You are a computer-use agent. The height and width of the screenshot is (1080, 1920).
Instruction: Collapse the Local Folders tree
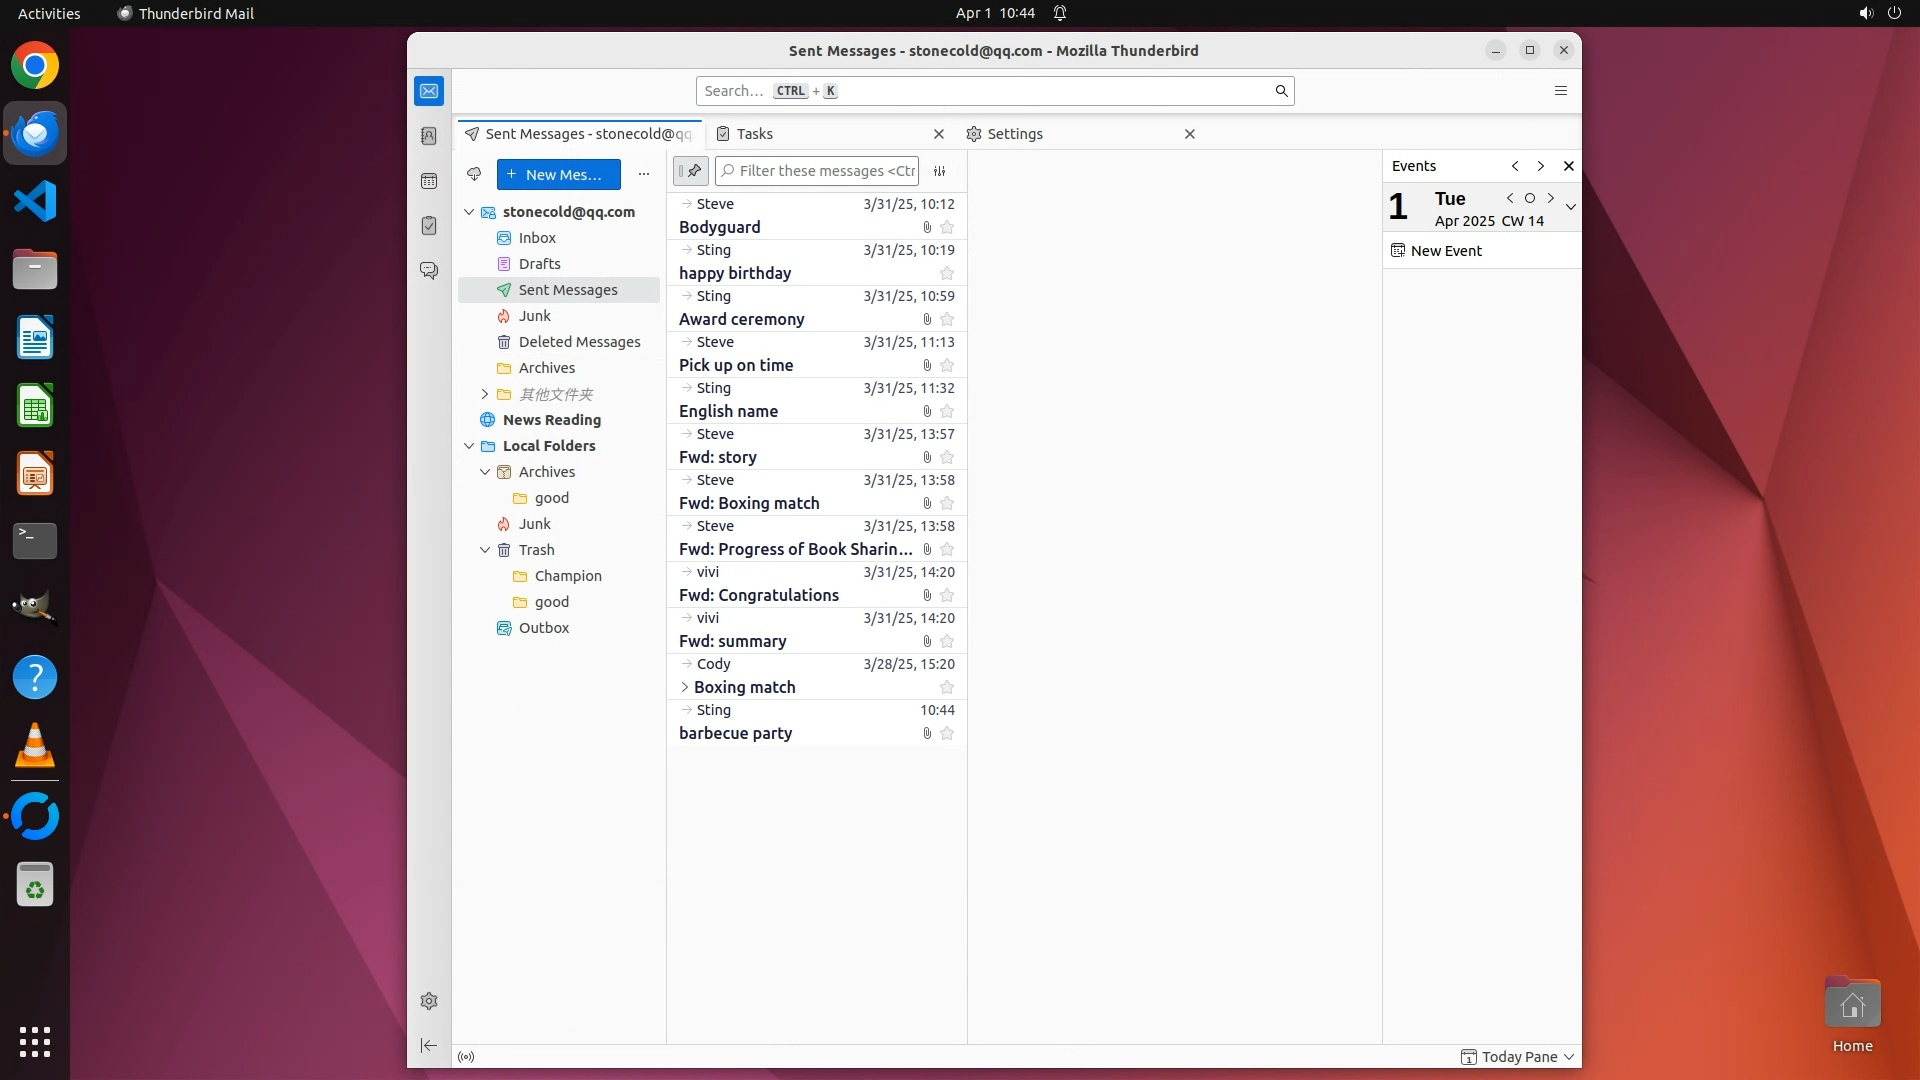(x=469, y=446)
